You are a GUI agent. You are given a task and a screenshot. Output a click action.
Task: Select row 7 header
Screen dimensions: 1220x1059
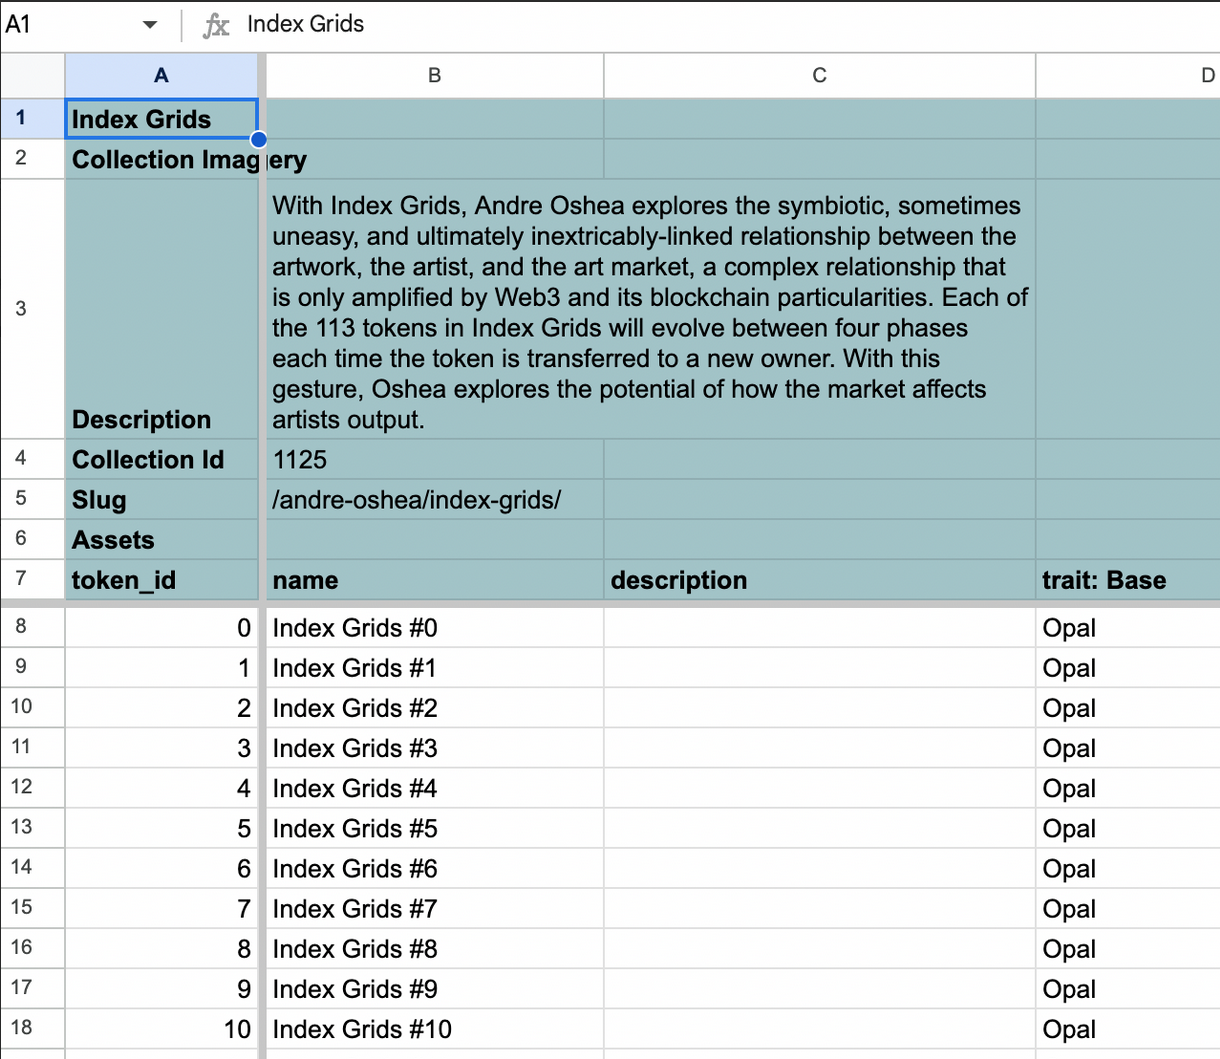click(x=32, y=579)
